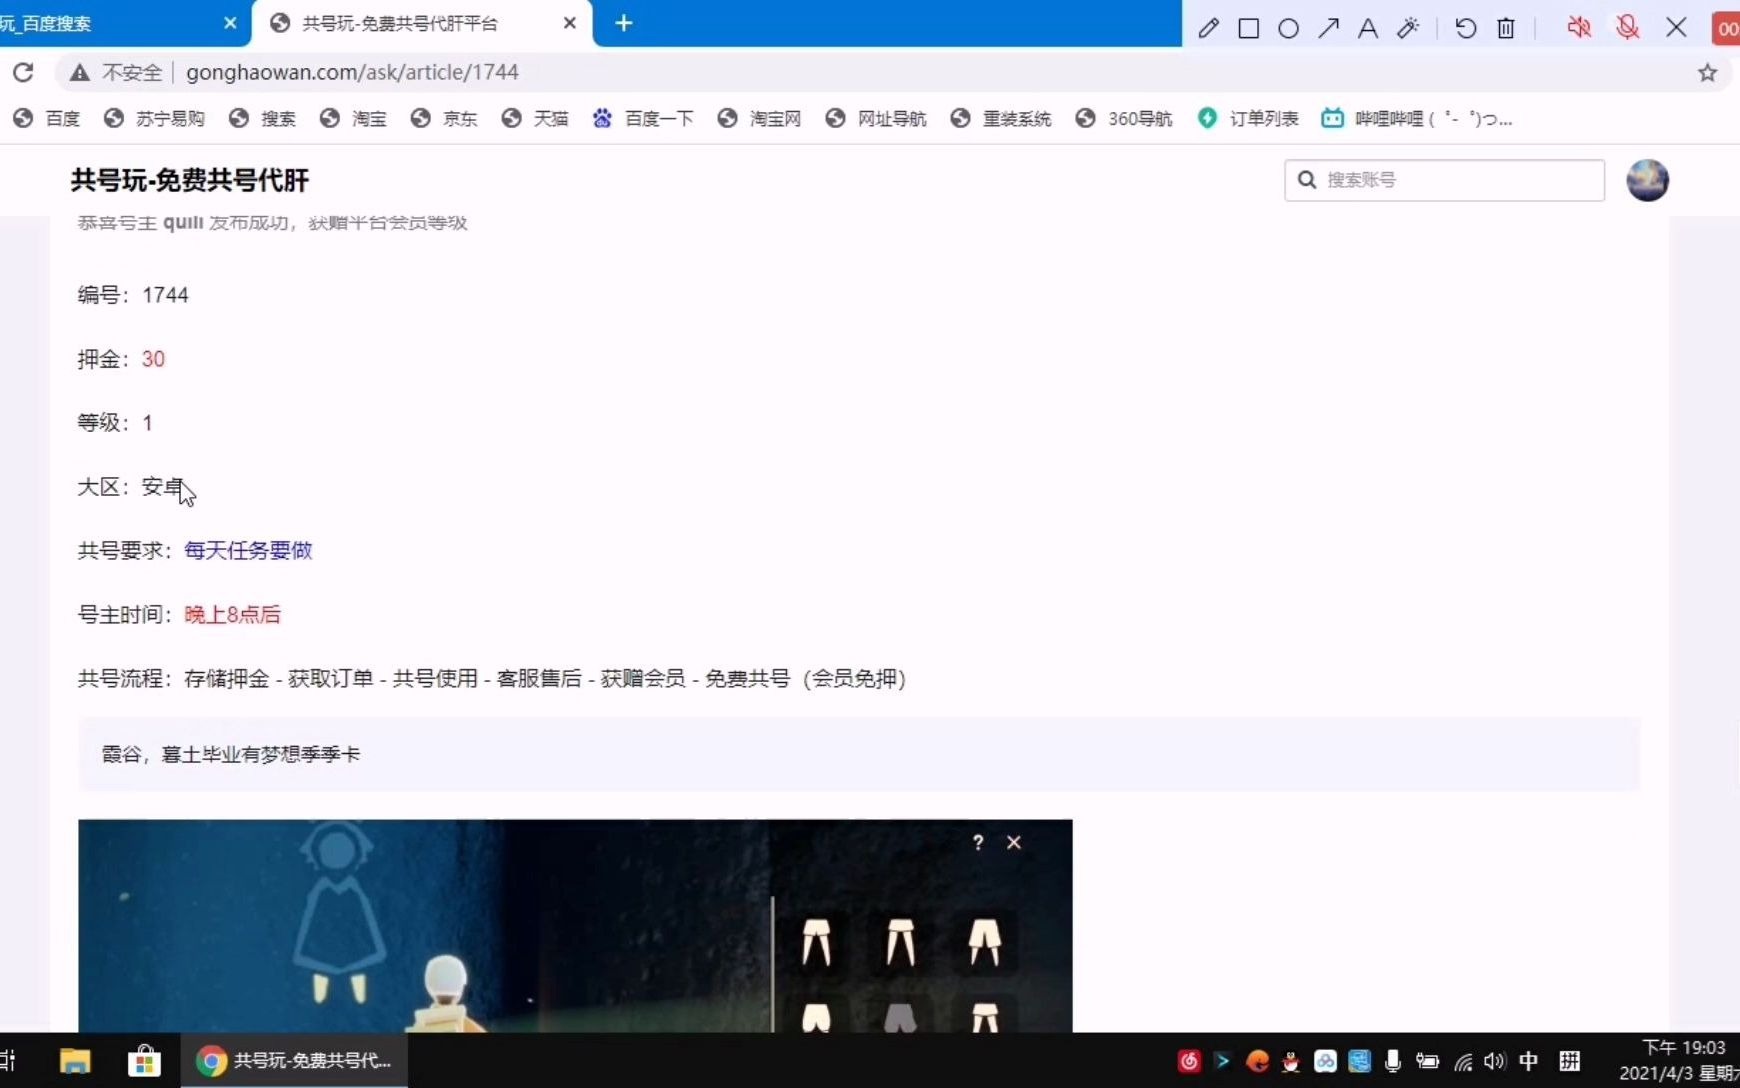Image resolution: width=1740 pixels, height=1088 pixels.
Task: Open the 苏宁易购 bookmark
Action: coord(155,118)
